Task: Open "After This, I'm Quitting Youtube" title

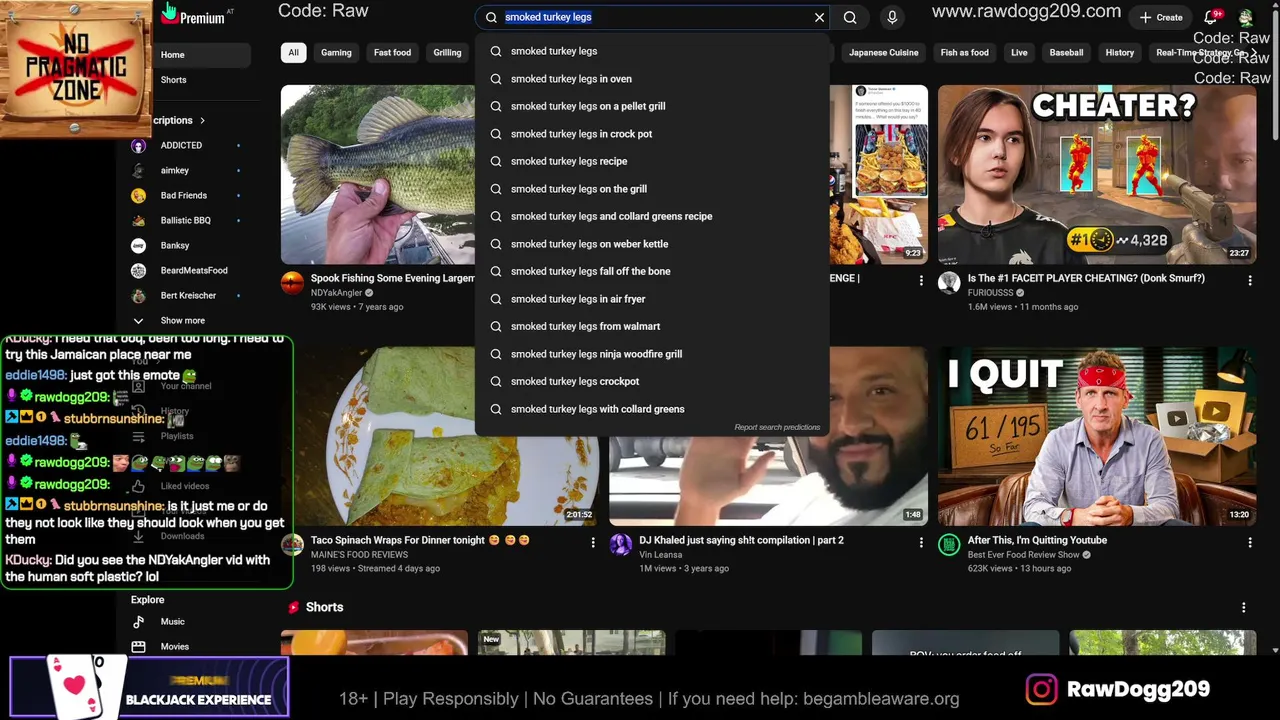Action: (x=1037, y=540)
